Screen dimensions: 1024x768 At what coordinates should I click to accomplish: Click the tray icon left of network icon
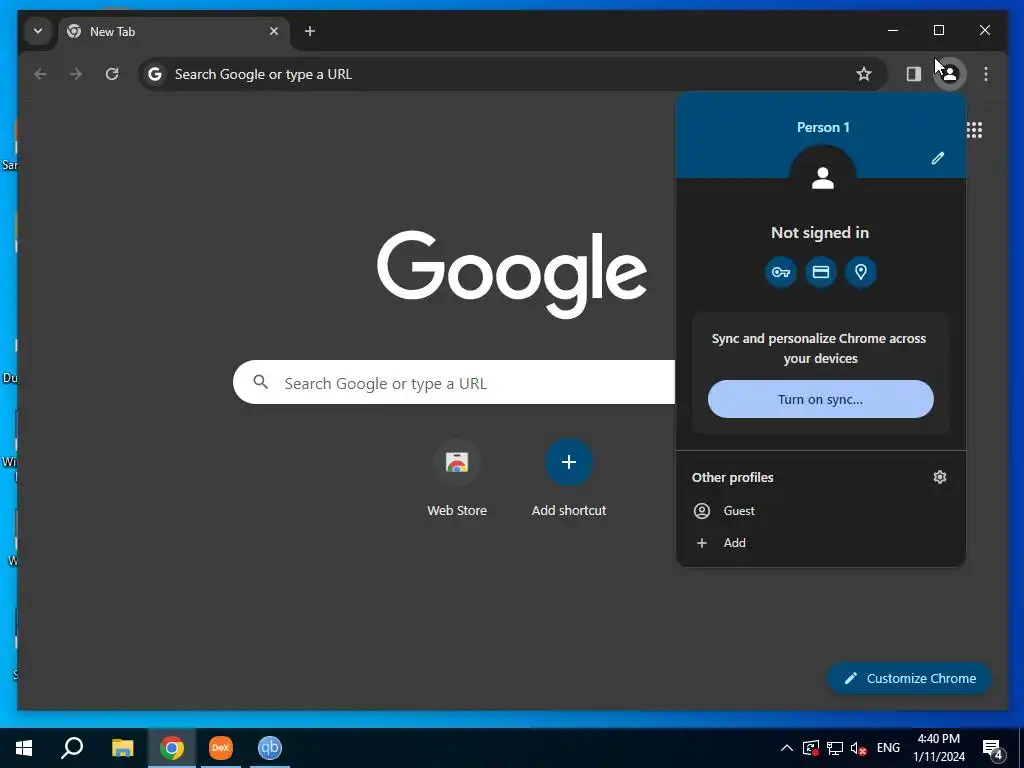pos(810,748)
